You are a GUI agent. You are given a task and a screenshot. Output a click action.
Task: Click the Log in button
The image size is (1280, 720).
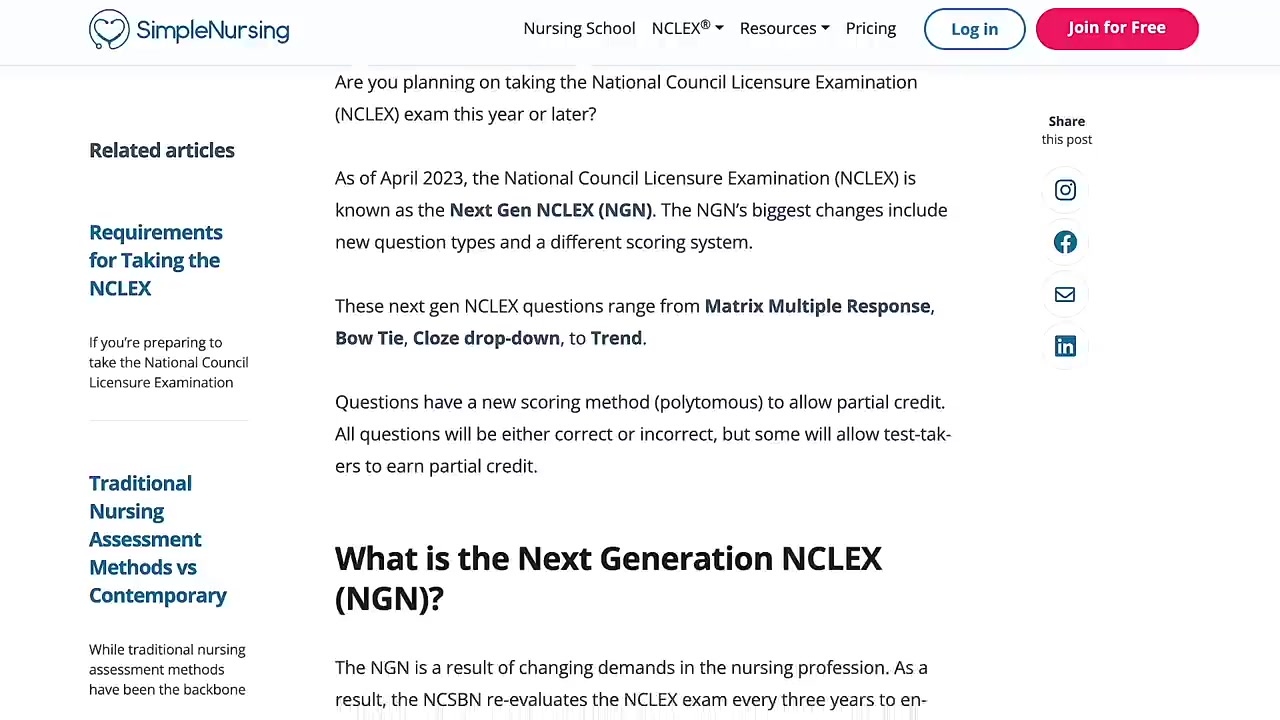pos(975,29)
